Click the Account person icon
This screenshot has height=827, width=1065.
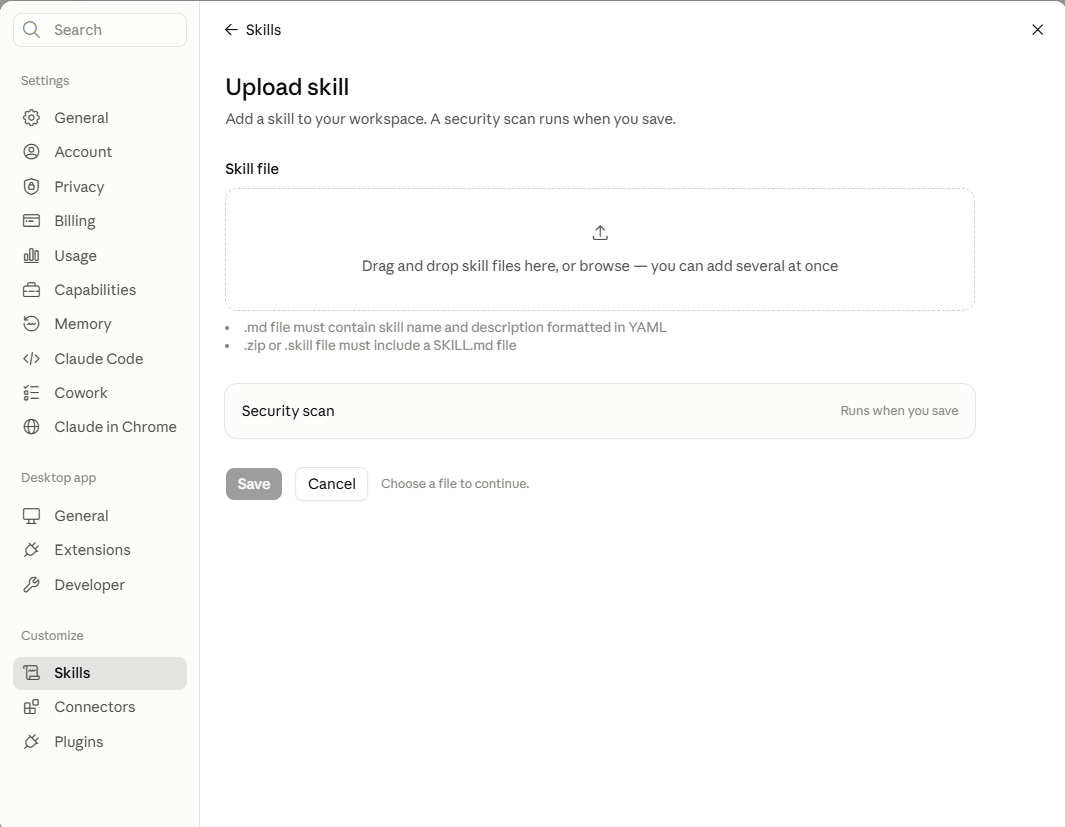pyautogui.click(x=31, y=151)
